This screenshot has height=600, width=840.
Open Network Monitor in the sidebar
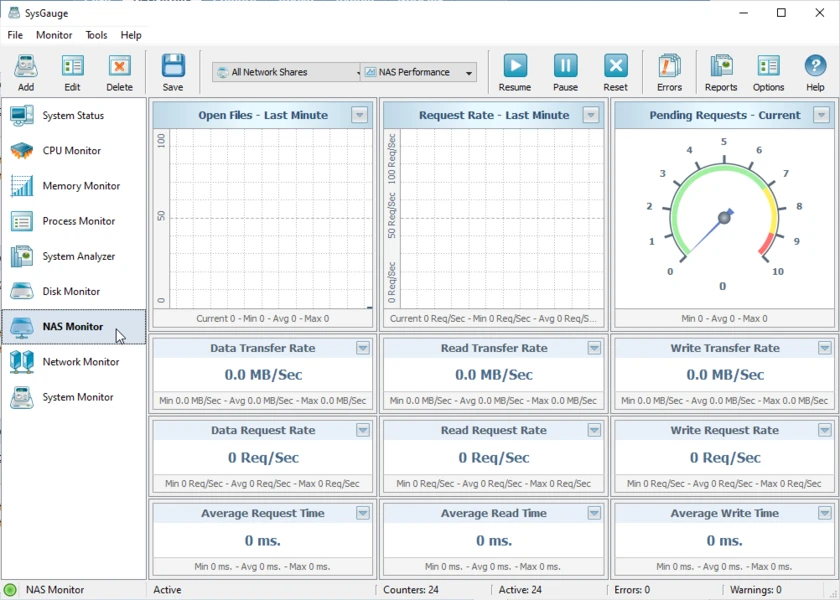[74, 362]
